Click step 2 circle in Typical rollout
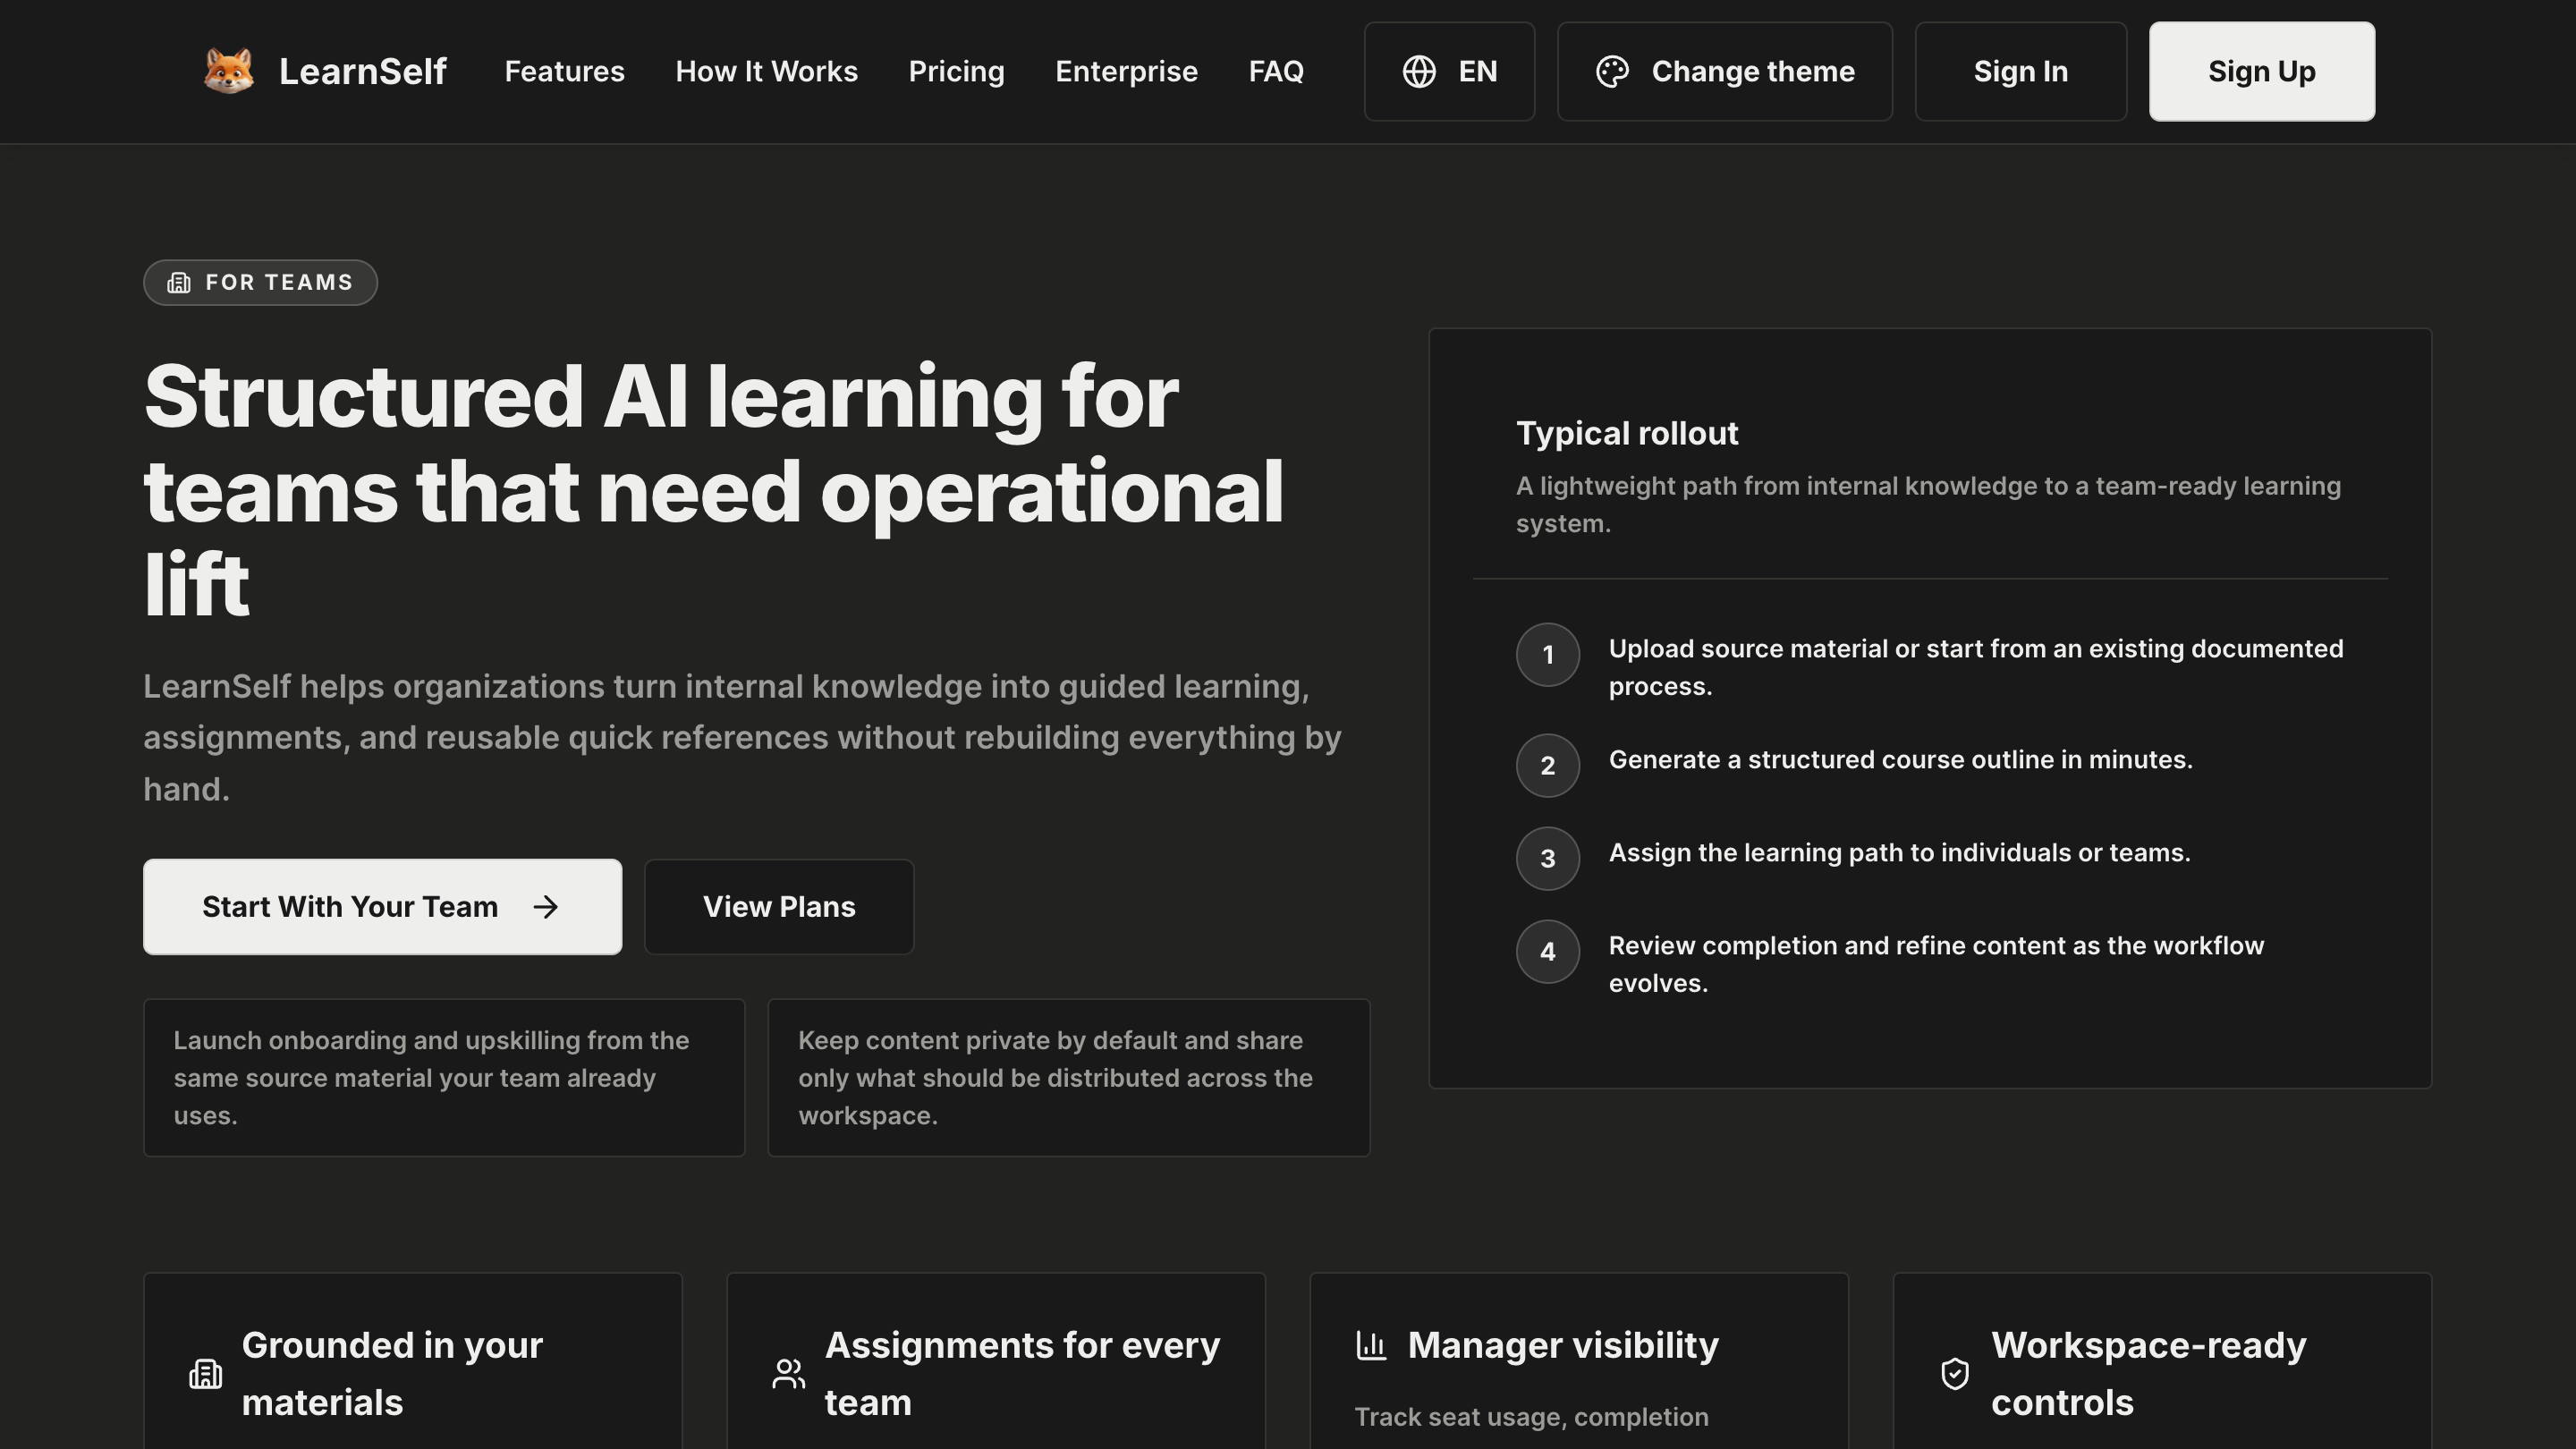 [x=1548, y=766]
